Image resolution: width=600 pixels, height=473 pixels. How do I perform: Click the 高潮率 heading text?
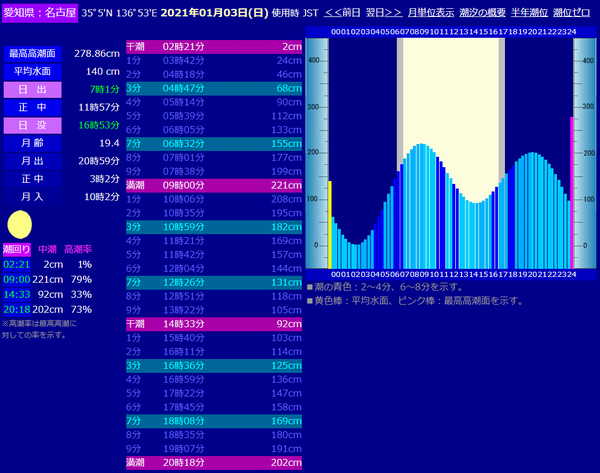point(78,250)
